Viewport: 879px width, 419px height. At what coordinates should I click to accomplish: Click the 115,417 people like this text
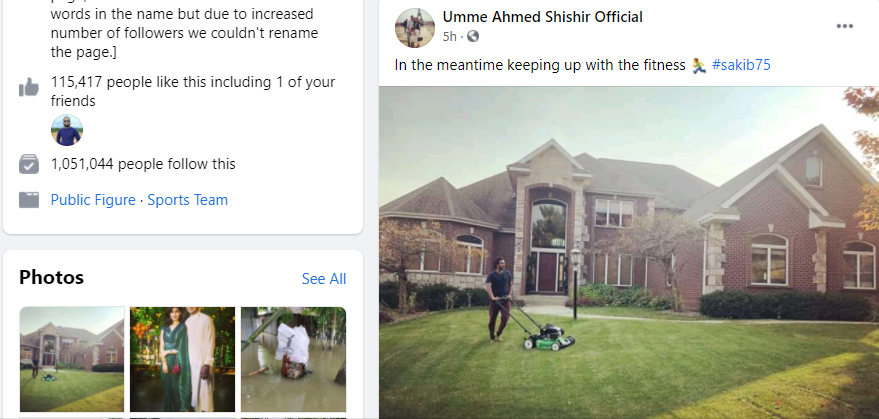tap(191, 82)
